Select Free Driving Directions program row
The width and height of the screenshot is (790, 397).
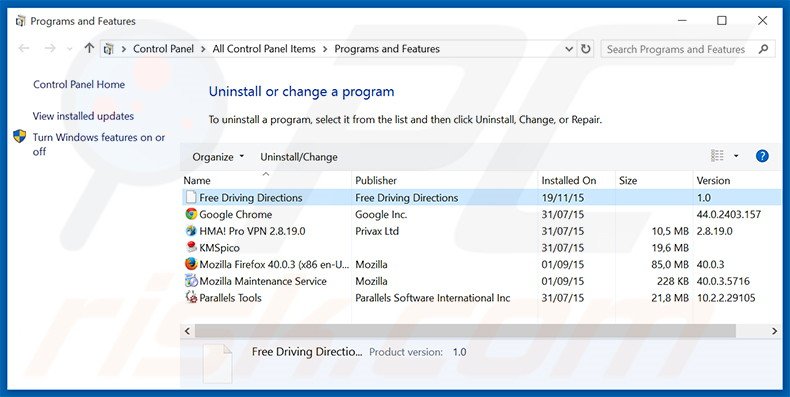click(481, 197)
